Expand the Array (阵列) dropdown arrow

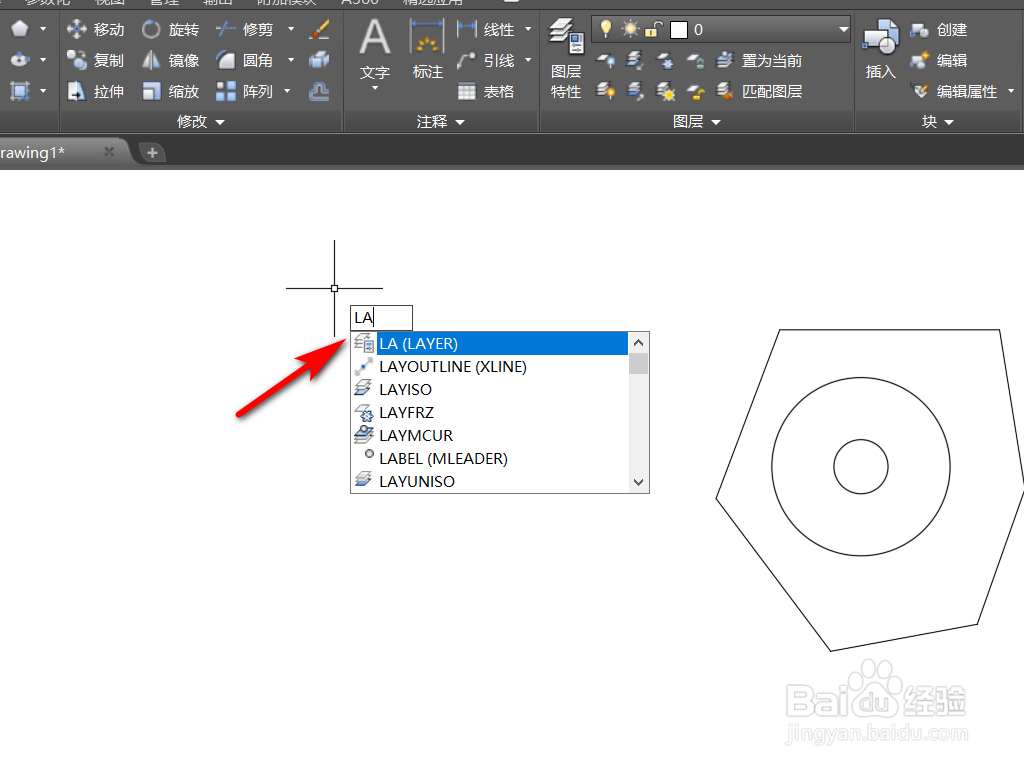[287, 91]
